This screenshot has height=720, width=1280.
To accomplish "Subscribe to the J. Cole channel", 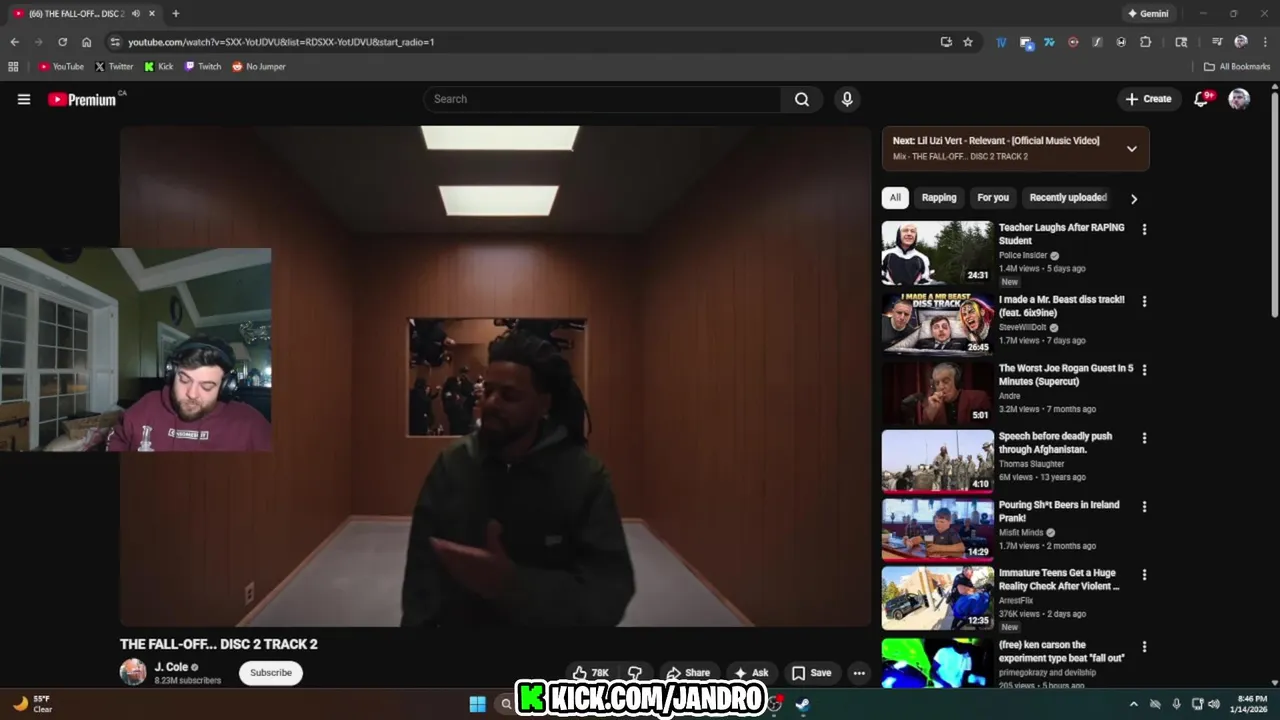I will pyautogui.click(x=271, y=673).
